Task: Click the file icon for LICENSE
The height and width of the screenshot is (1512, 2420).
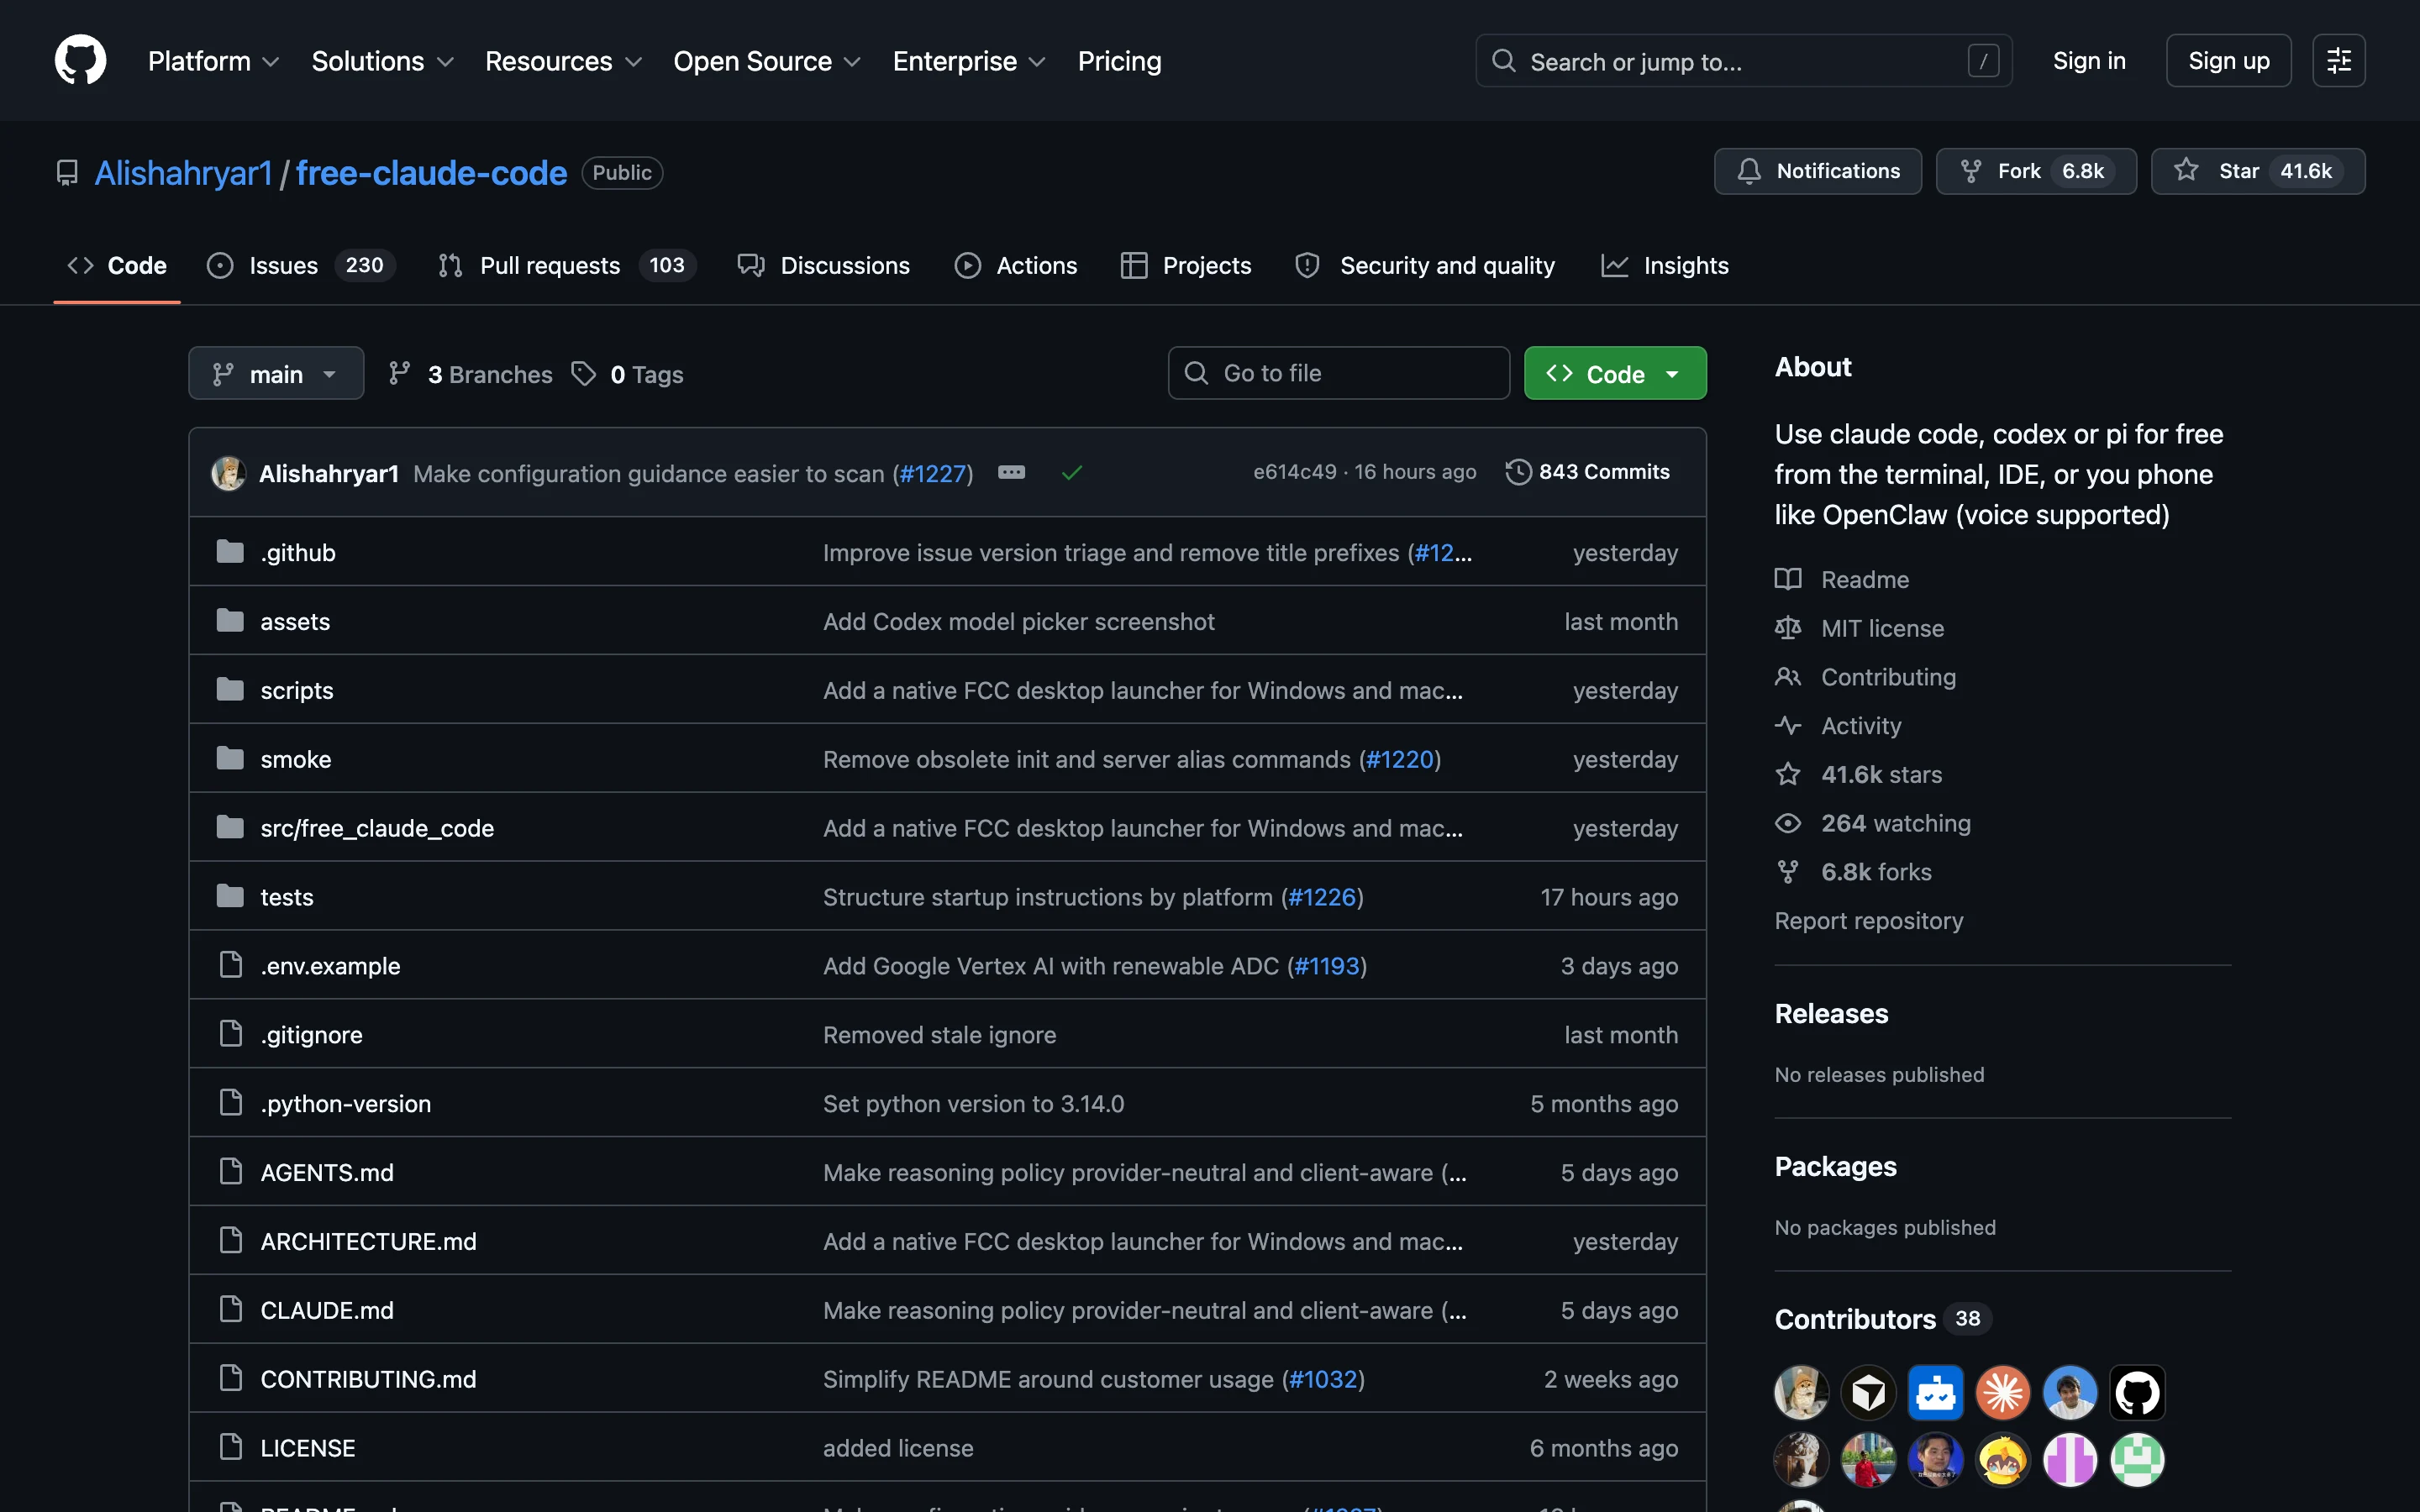Action: click(231, 1447)
